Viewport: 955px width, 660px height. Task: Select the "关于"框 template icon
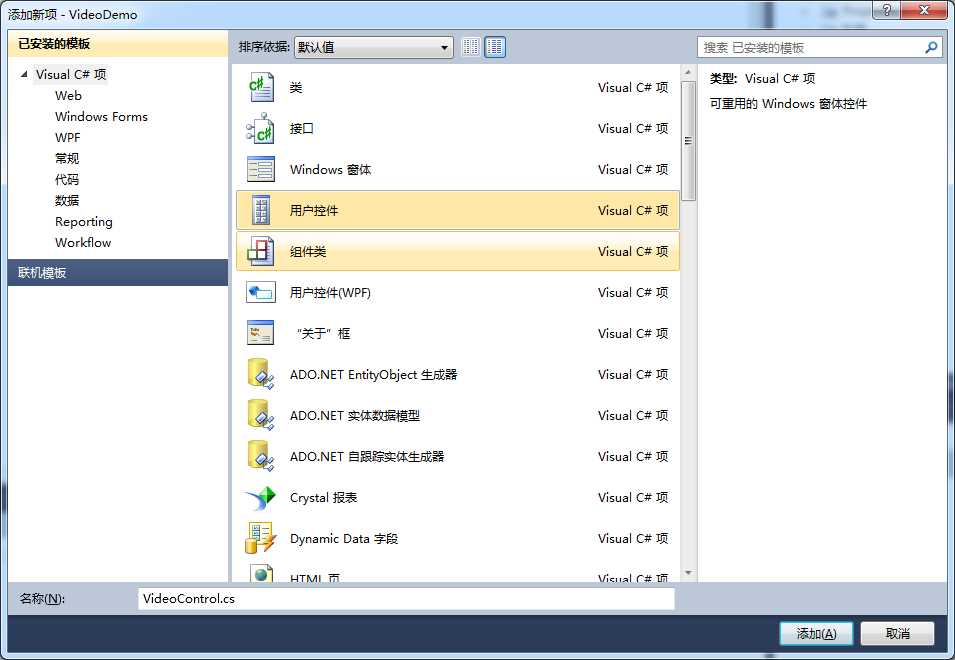click(x=261, y=333)
